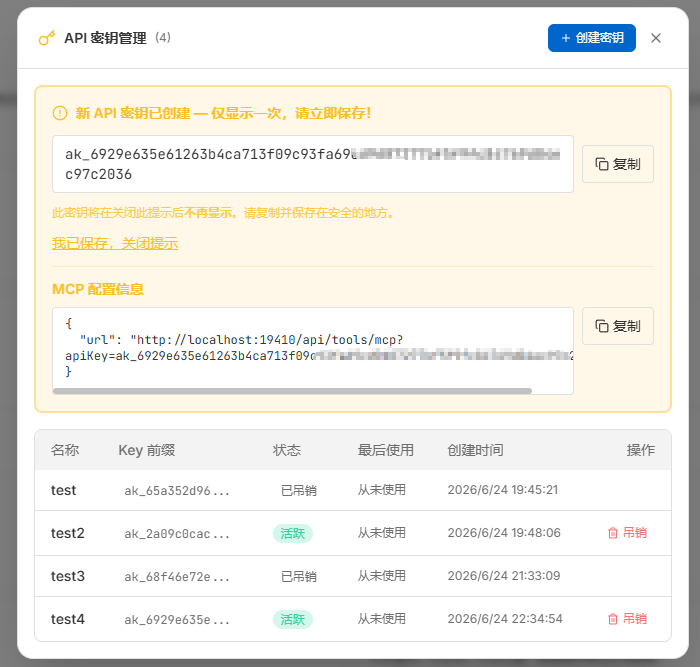Copy the MCP 配置信息 with 复制
700x667 pixels.
(617, 326)
